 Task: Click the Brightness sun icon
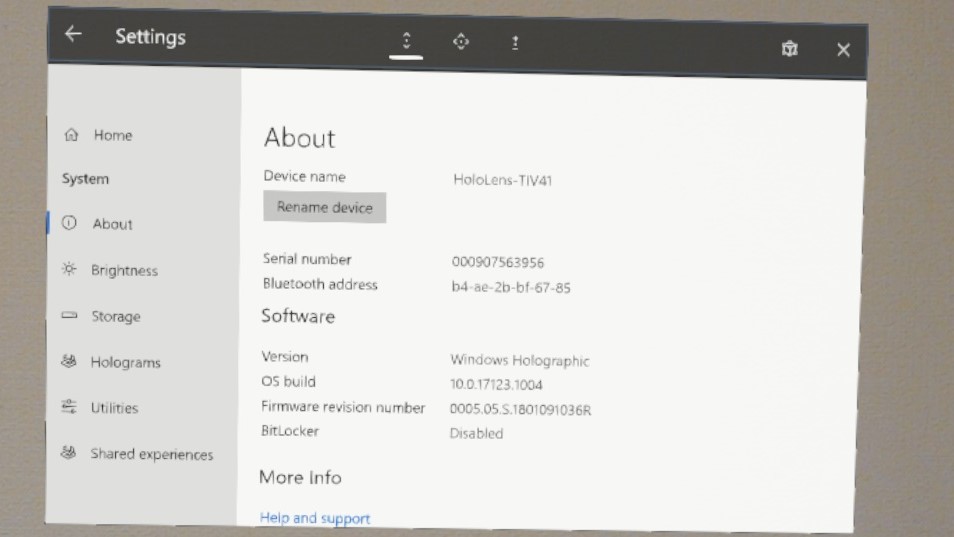coord(69,269)
